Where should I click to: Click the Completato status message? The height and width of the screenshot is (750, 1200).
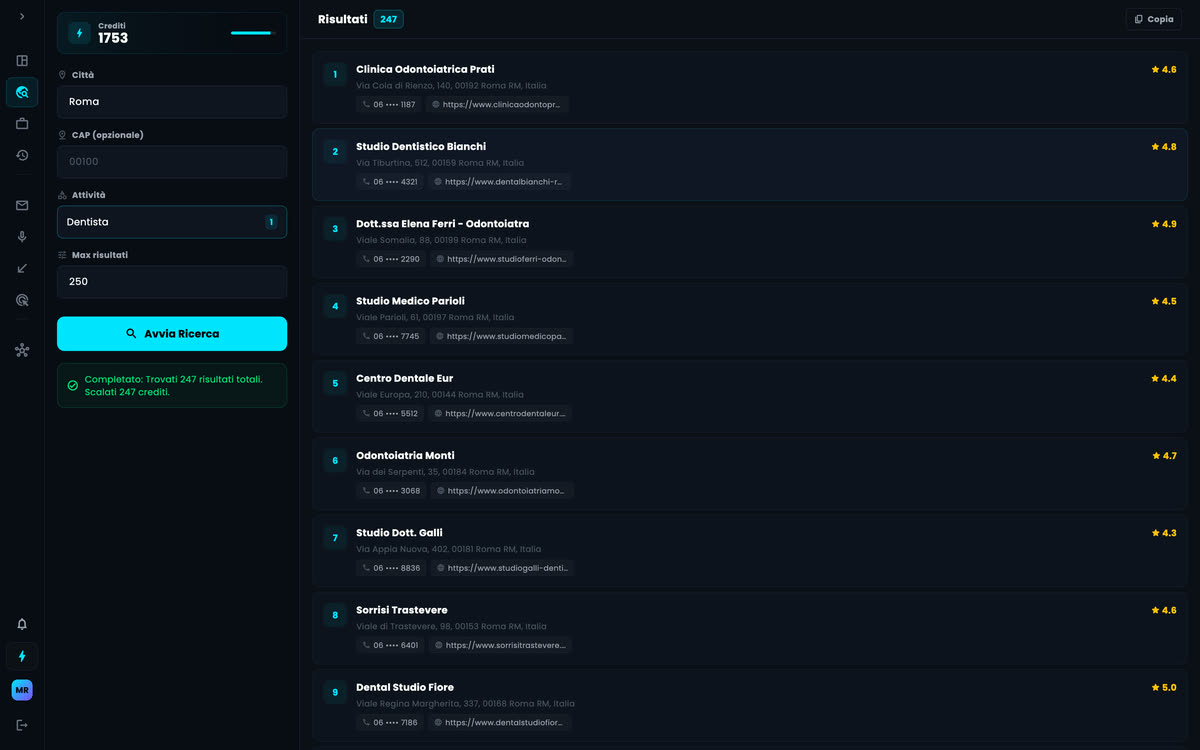(x=172, y=385)
